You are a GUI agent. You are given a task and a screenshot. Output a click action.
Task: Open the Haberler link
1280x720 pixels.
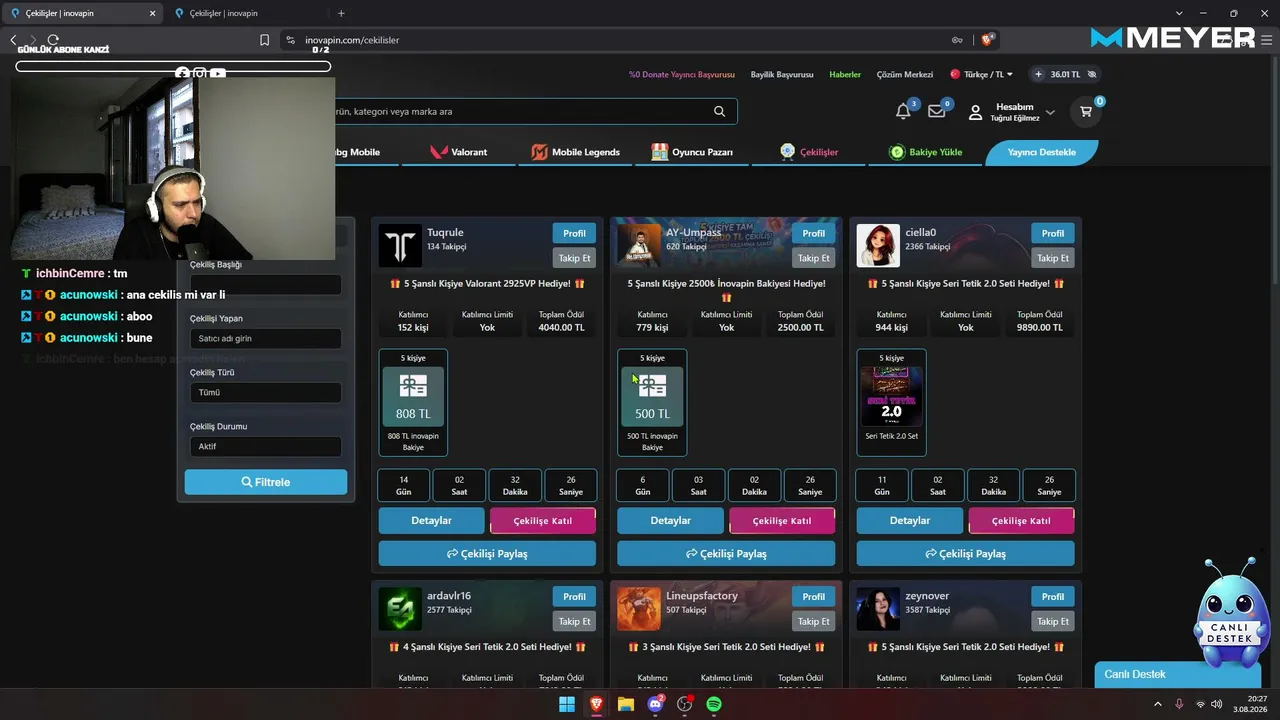(845, 74)
